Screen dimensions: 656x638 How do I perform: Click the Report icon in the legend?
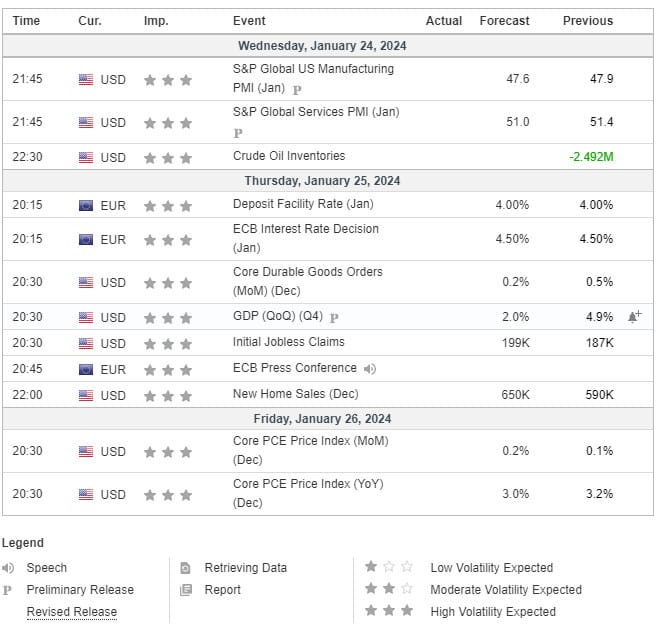pos(186,590)
